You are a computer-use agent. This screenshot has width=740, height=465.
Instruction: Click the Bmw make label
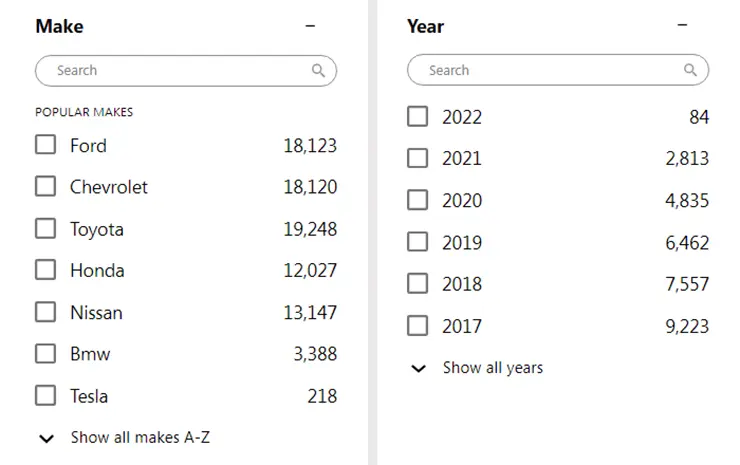[90, 354]
